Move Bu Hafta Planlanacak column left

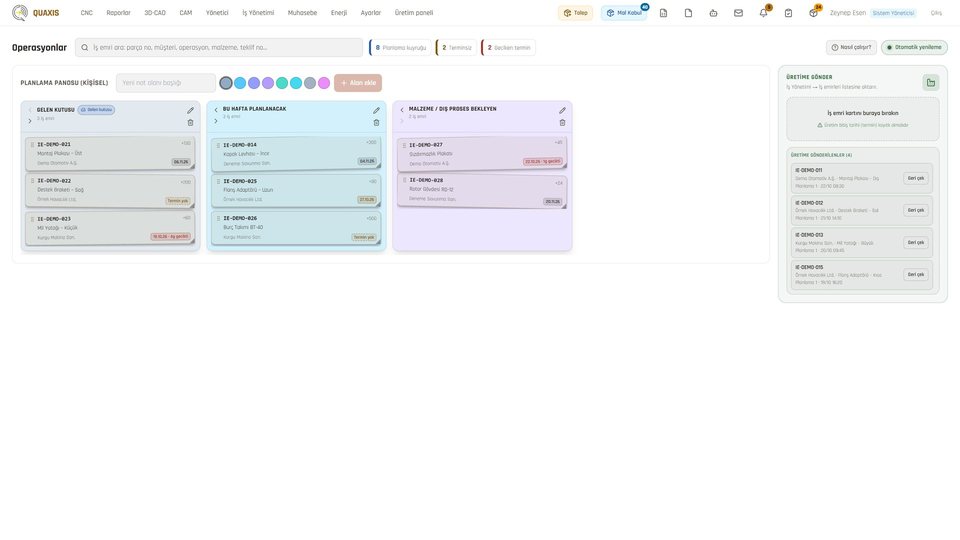coord(216,110)
